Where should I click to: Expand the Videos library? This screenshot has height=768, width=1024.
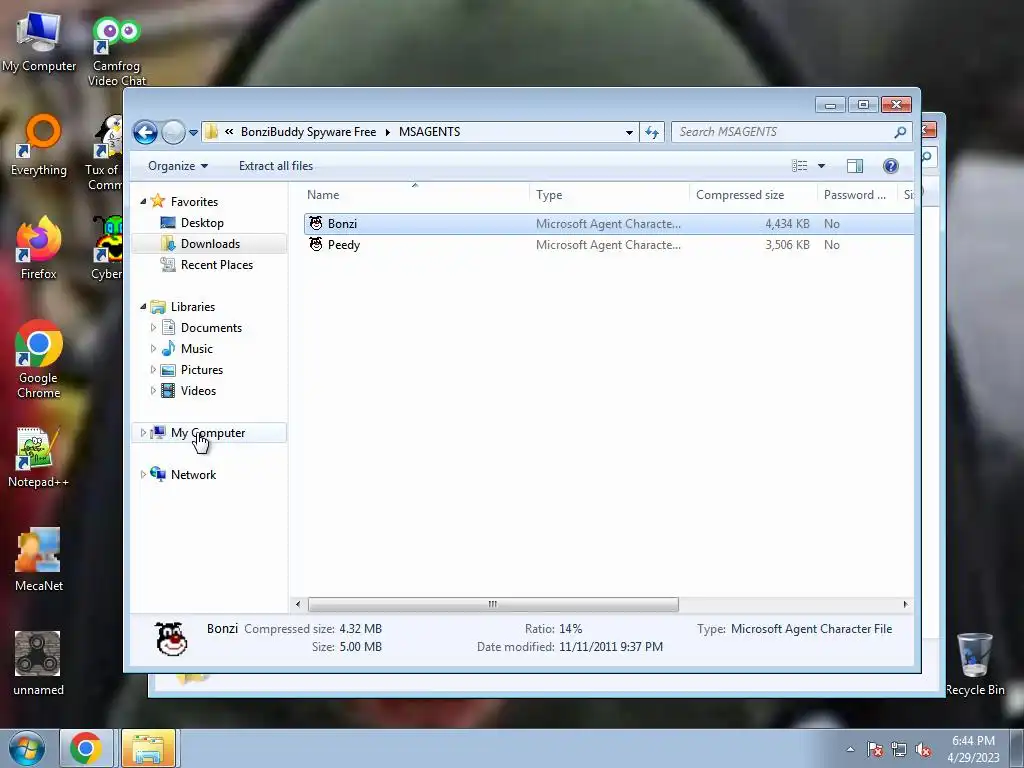point(153,391)
